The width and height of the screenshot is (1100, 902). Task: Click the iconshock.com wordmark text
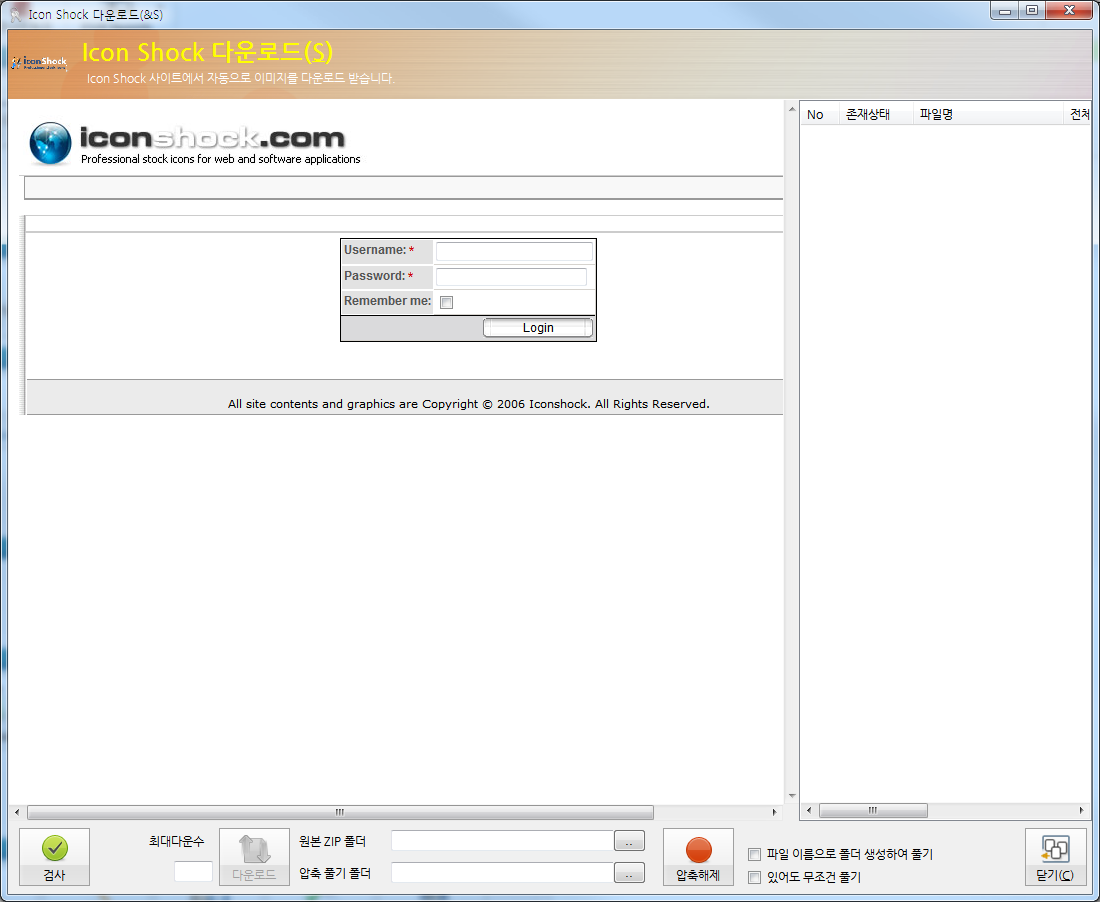(x=212, y=137)
